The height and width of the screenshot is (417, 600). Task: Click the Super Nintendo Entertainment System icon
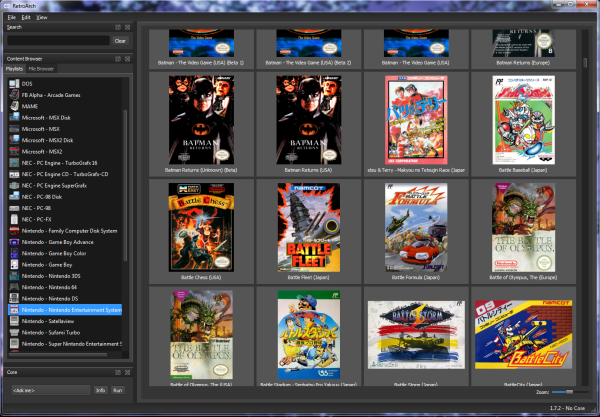coord(14,344)
